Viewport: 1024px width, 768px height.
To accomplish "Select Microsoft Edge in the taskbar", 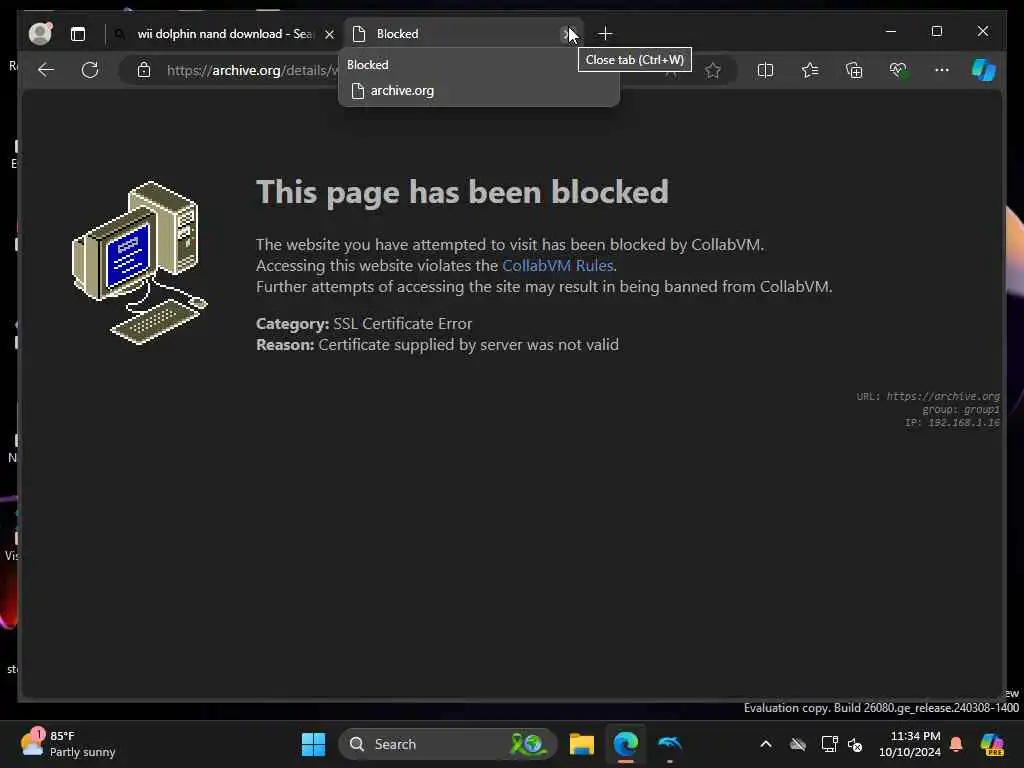I will coord(626,744).
